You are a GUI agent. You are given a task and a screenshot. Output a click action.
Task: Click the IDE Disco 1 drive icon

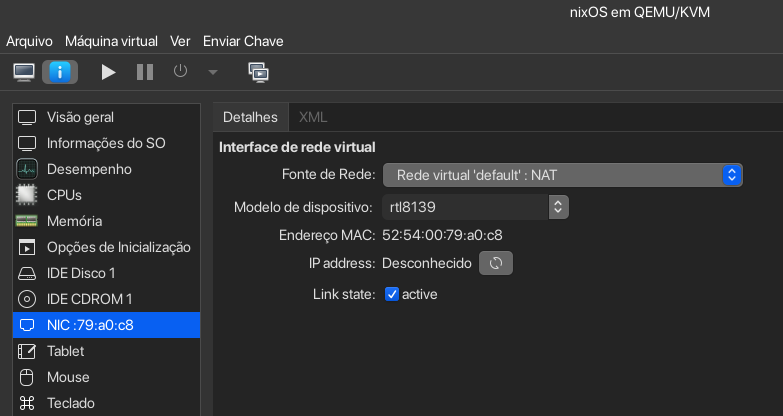[x=27, y=274]
